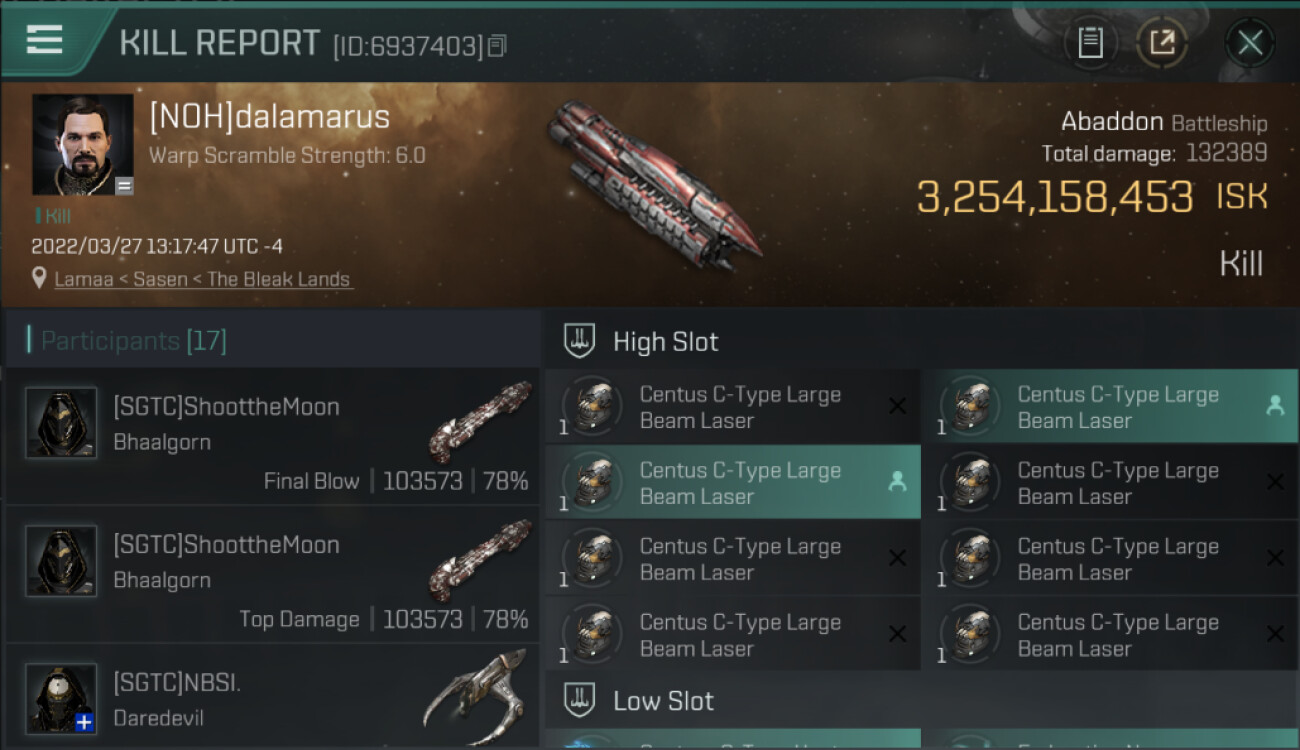Select ShoottheMoon Top Damage participant entry

pyautogui.click(x=272, y=574)
